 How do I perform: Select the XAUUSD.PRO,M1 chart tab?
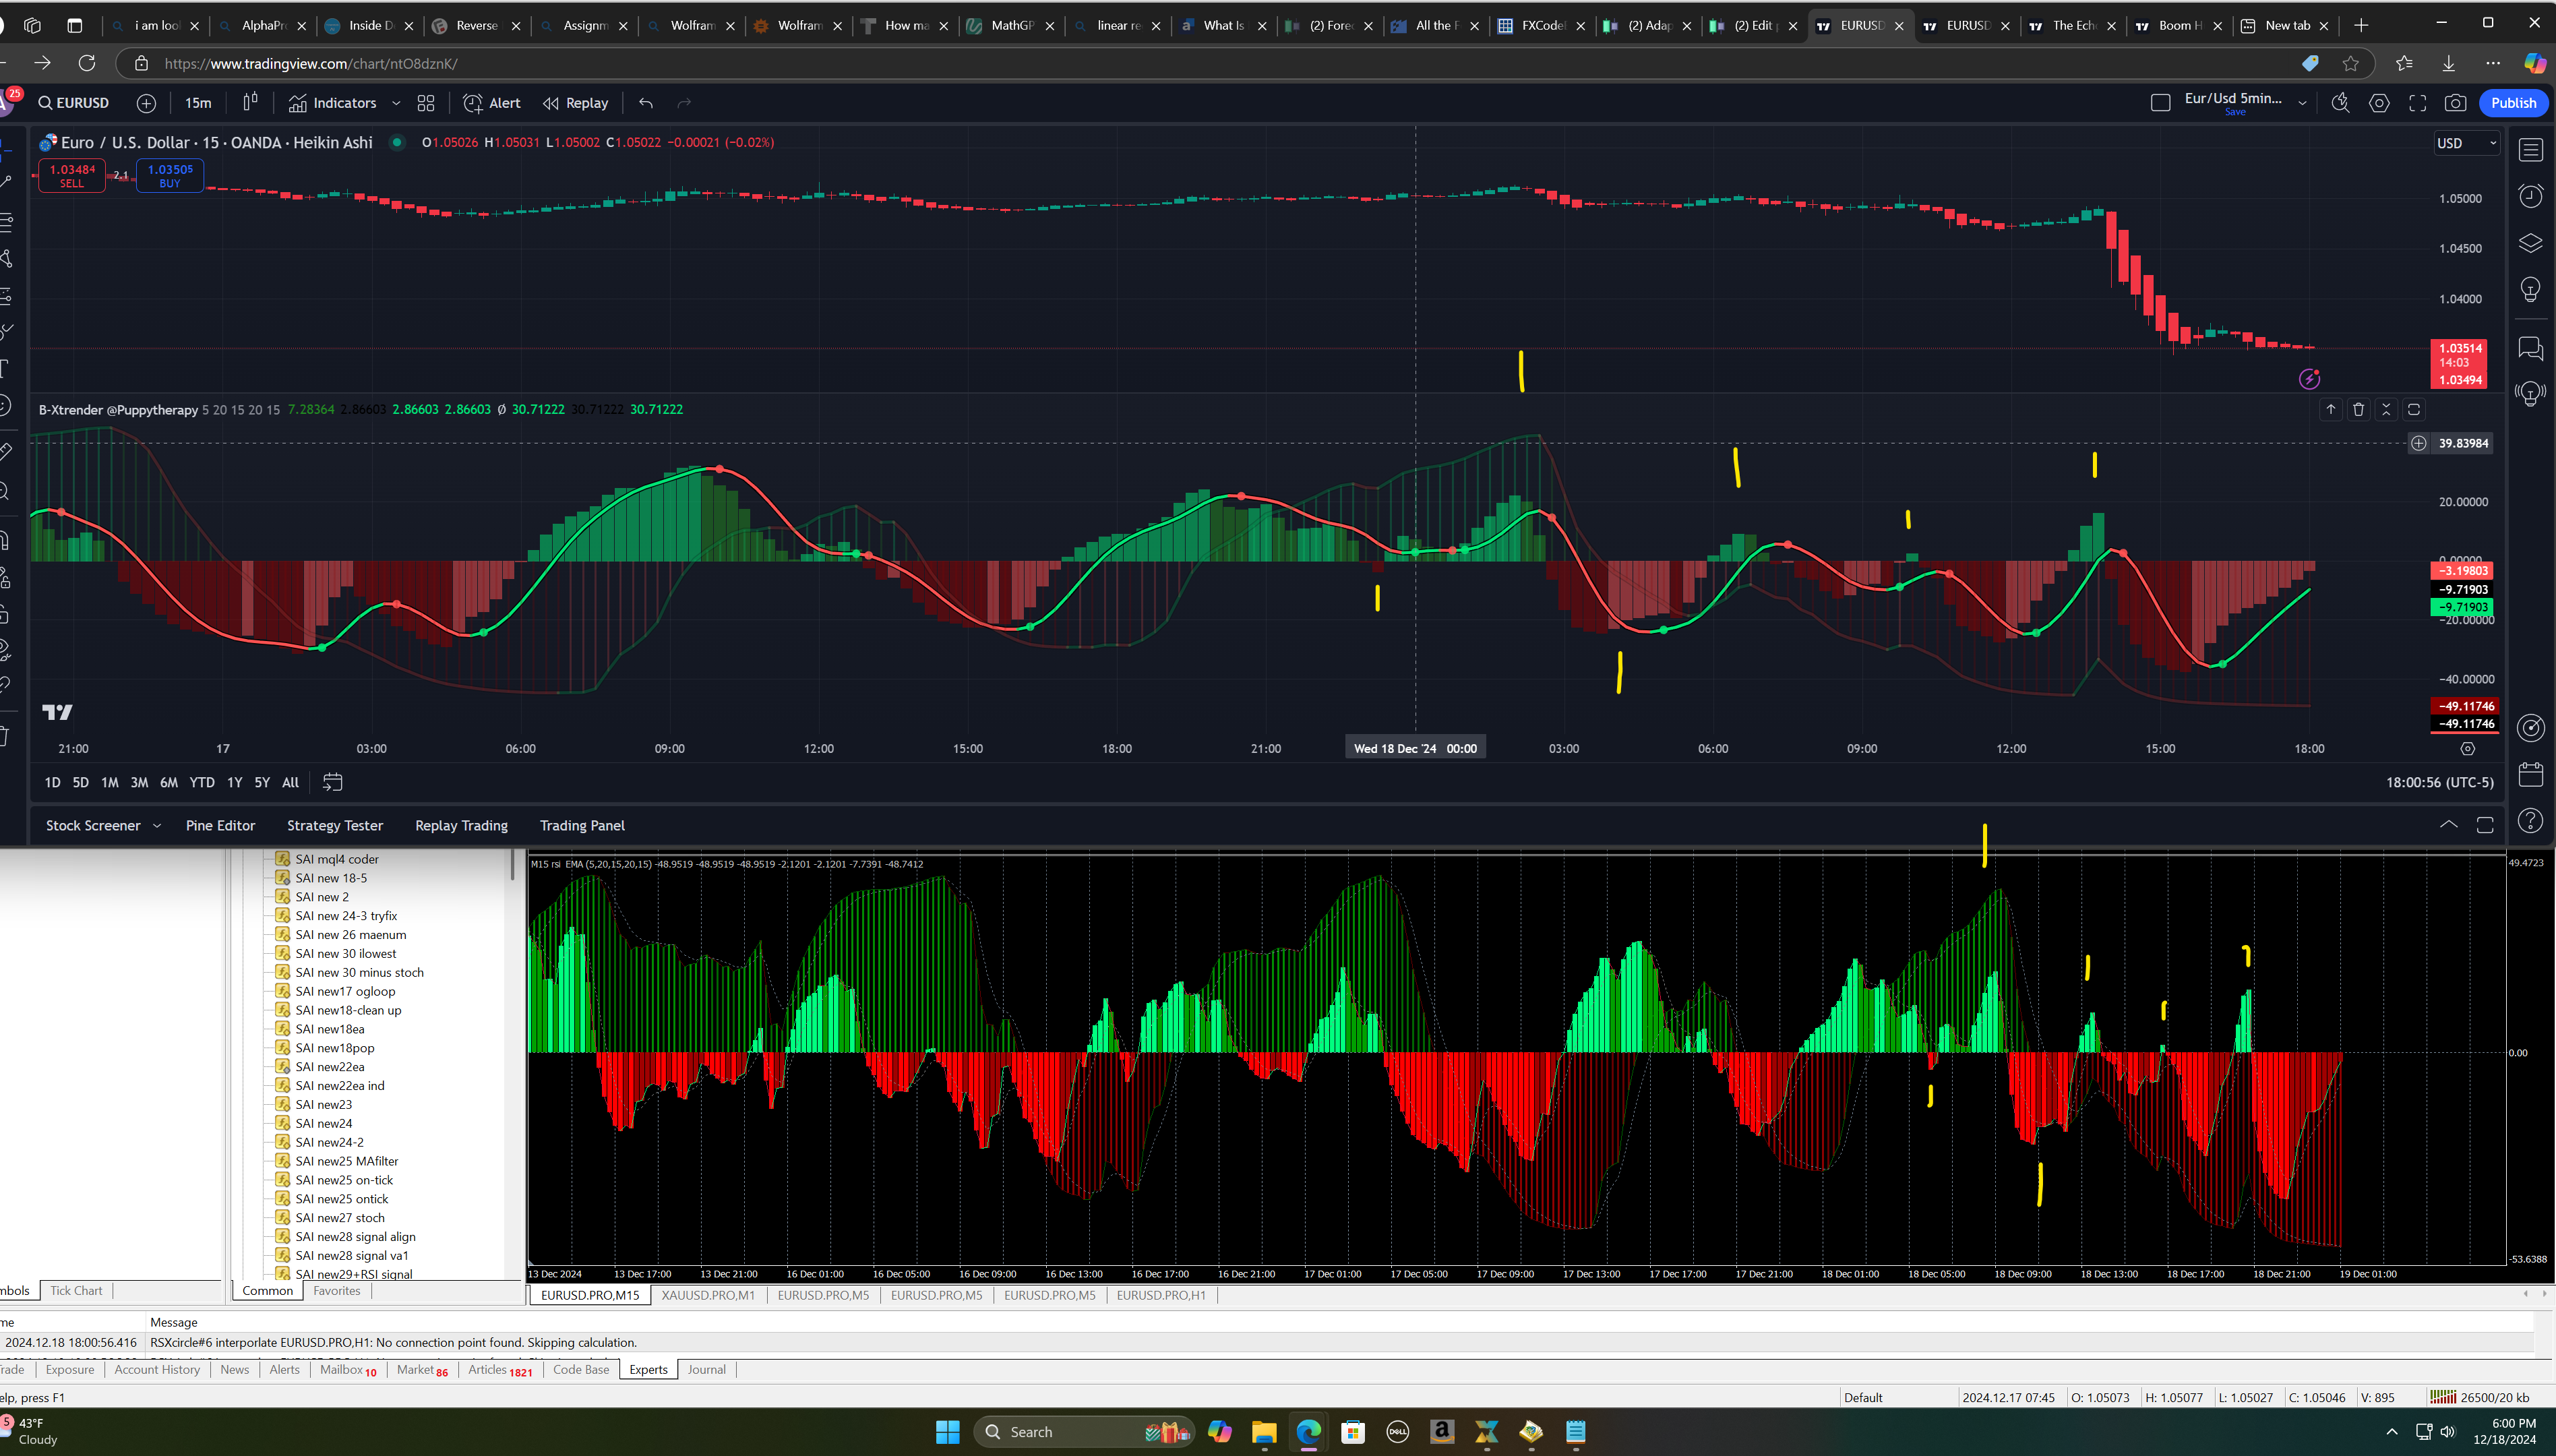click(708, 1295)
